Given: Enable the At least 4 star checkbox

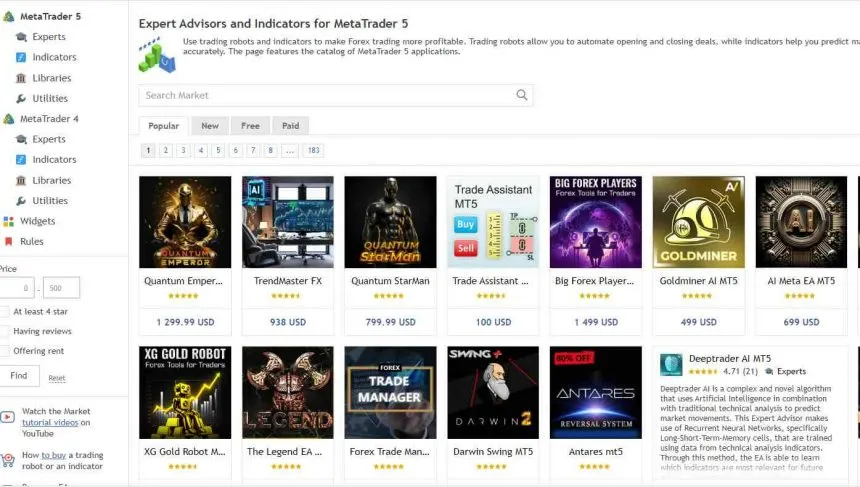Looking at the screenshot, I should click(4, 311).
